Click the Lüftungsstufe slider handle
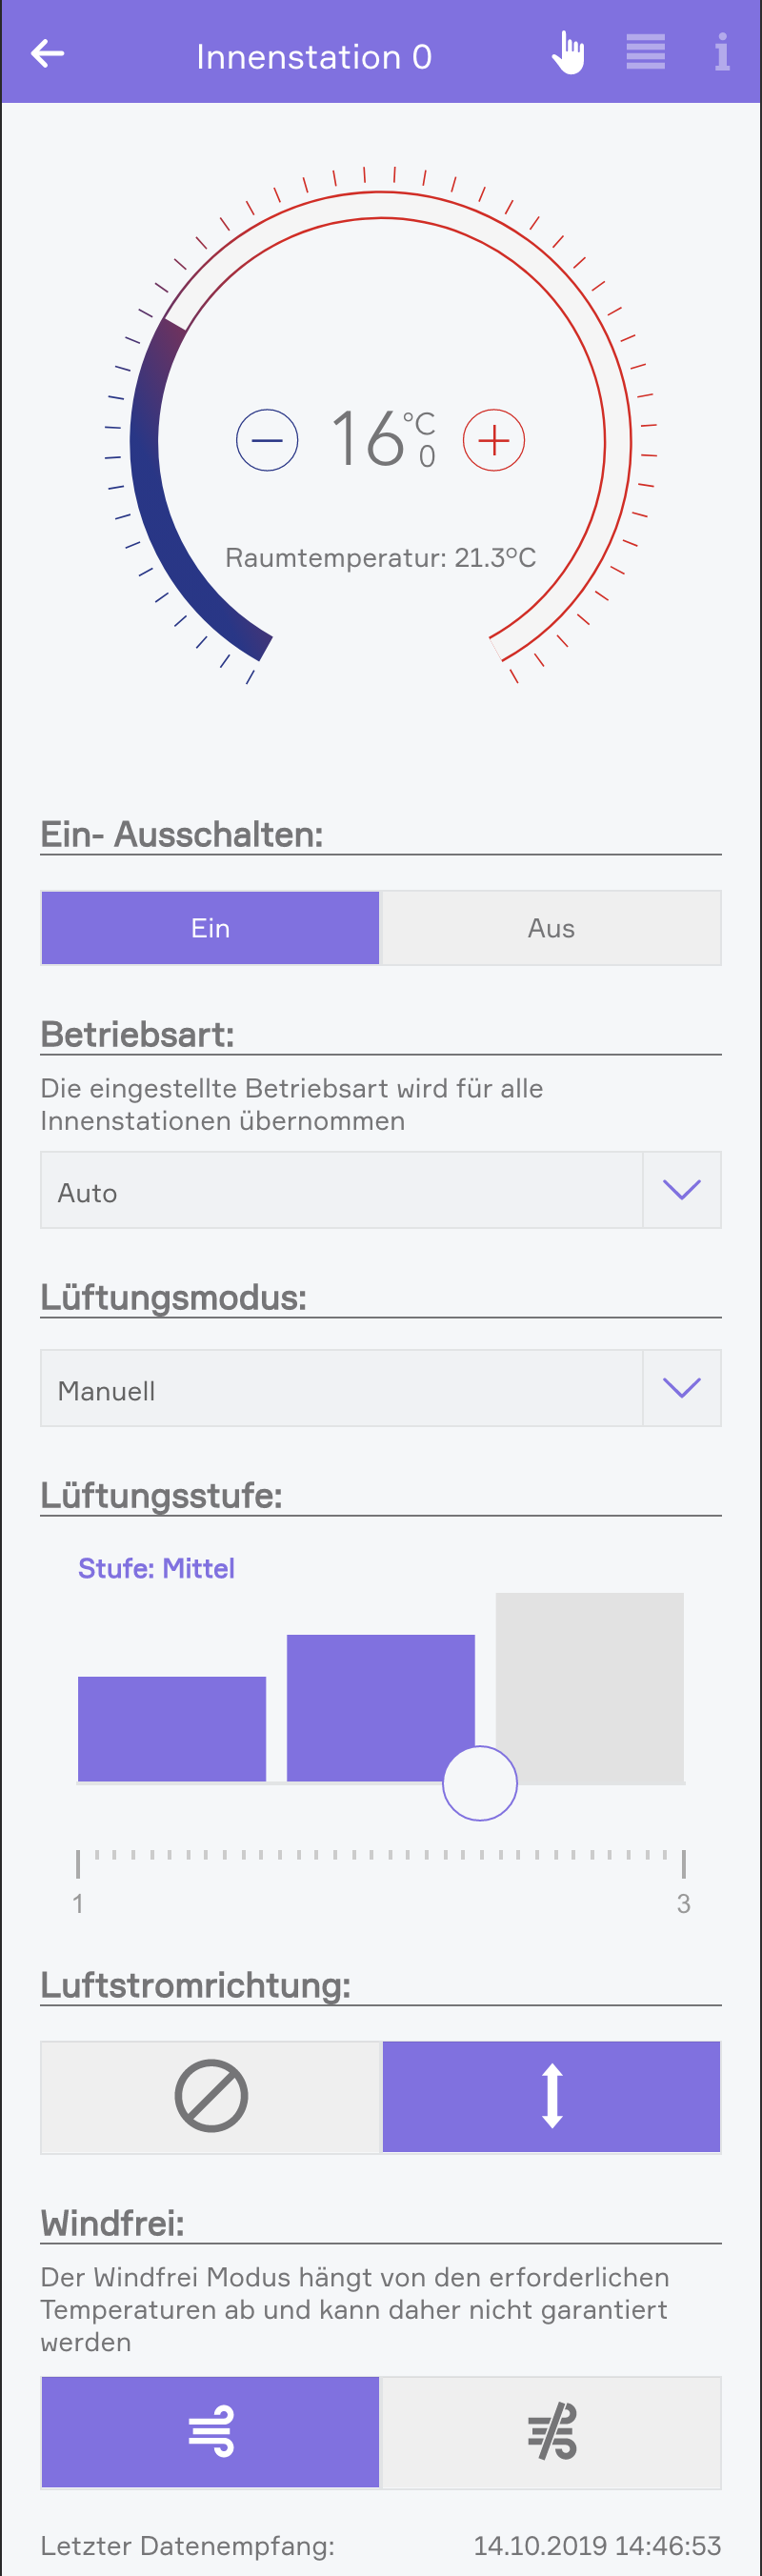This screenshot has width=762, height=2576. tap(480, 1783)
